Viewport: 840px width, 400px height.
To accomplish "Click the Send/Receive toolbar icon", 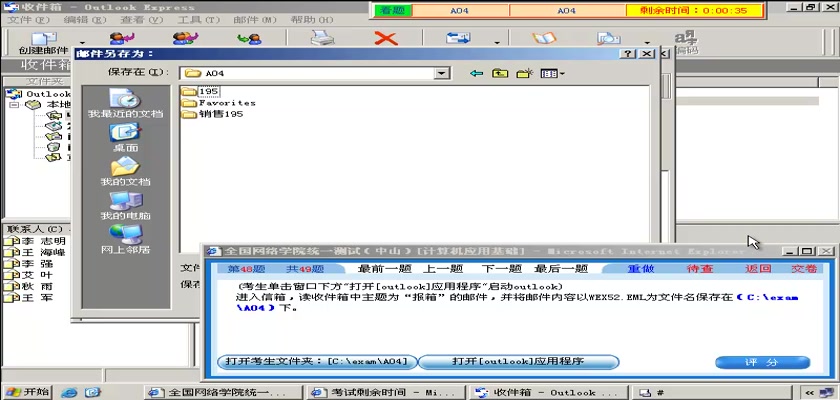I will [x=459, y=38].
